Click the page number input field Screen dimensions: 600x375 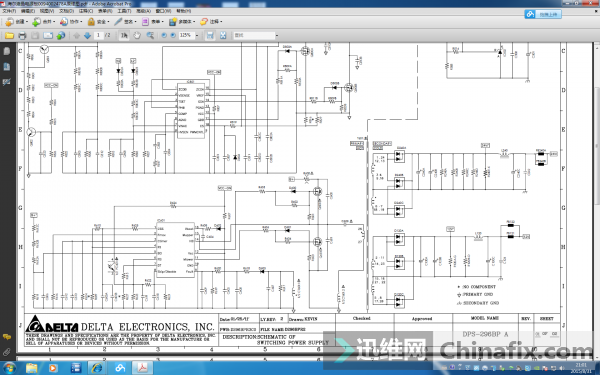click(x=98, y=36)
